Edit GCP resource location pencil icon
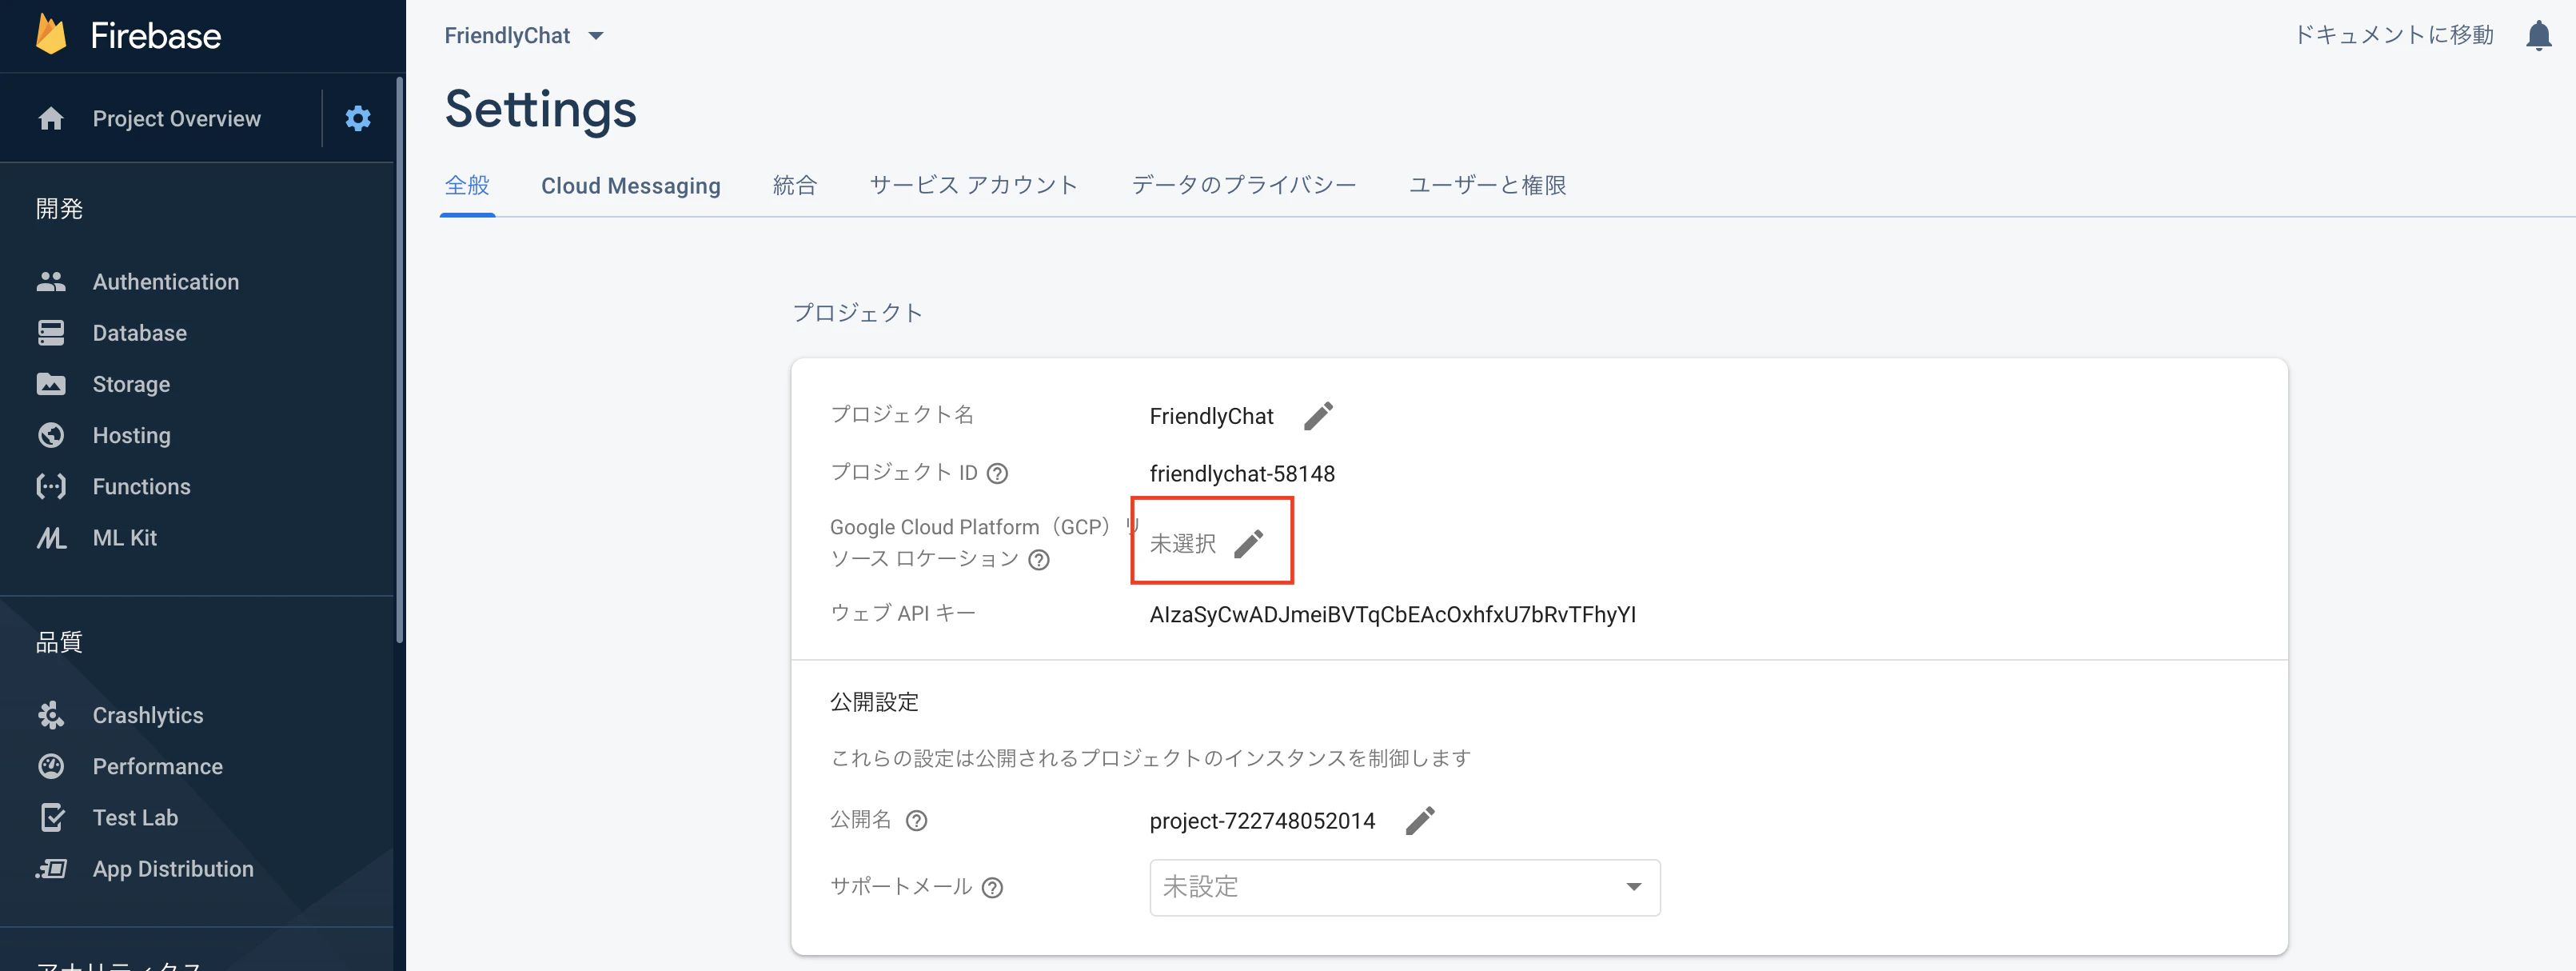The width and height of the screenshot is (2576, 971). pyautogui.click(x=1248, y=543)
